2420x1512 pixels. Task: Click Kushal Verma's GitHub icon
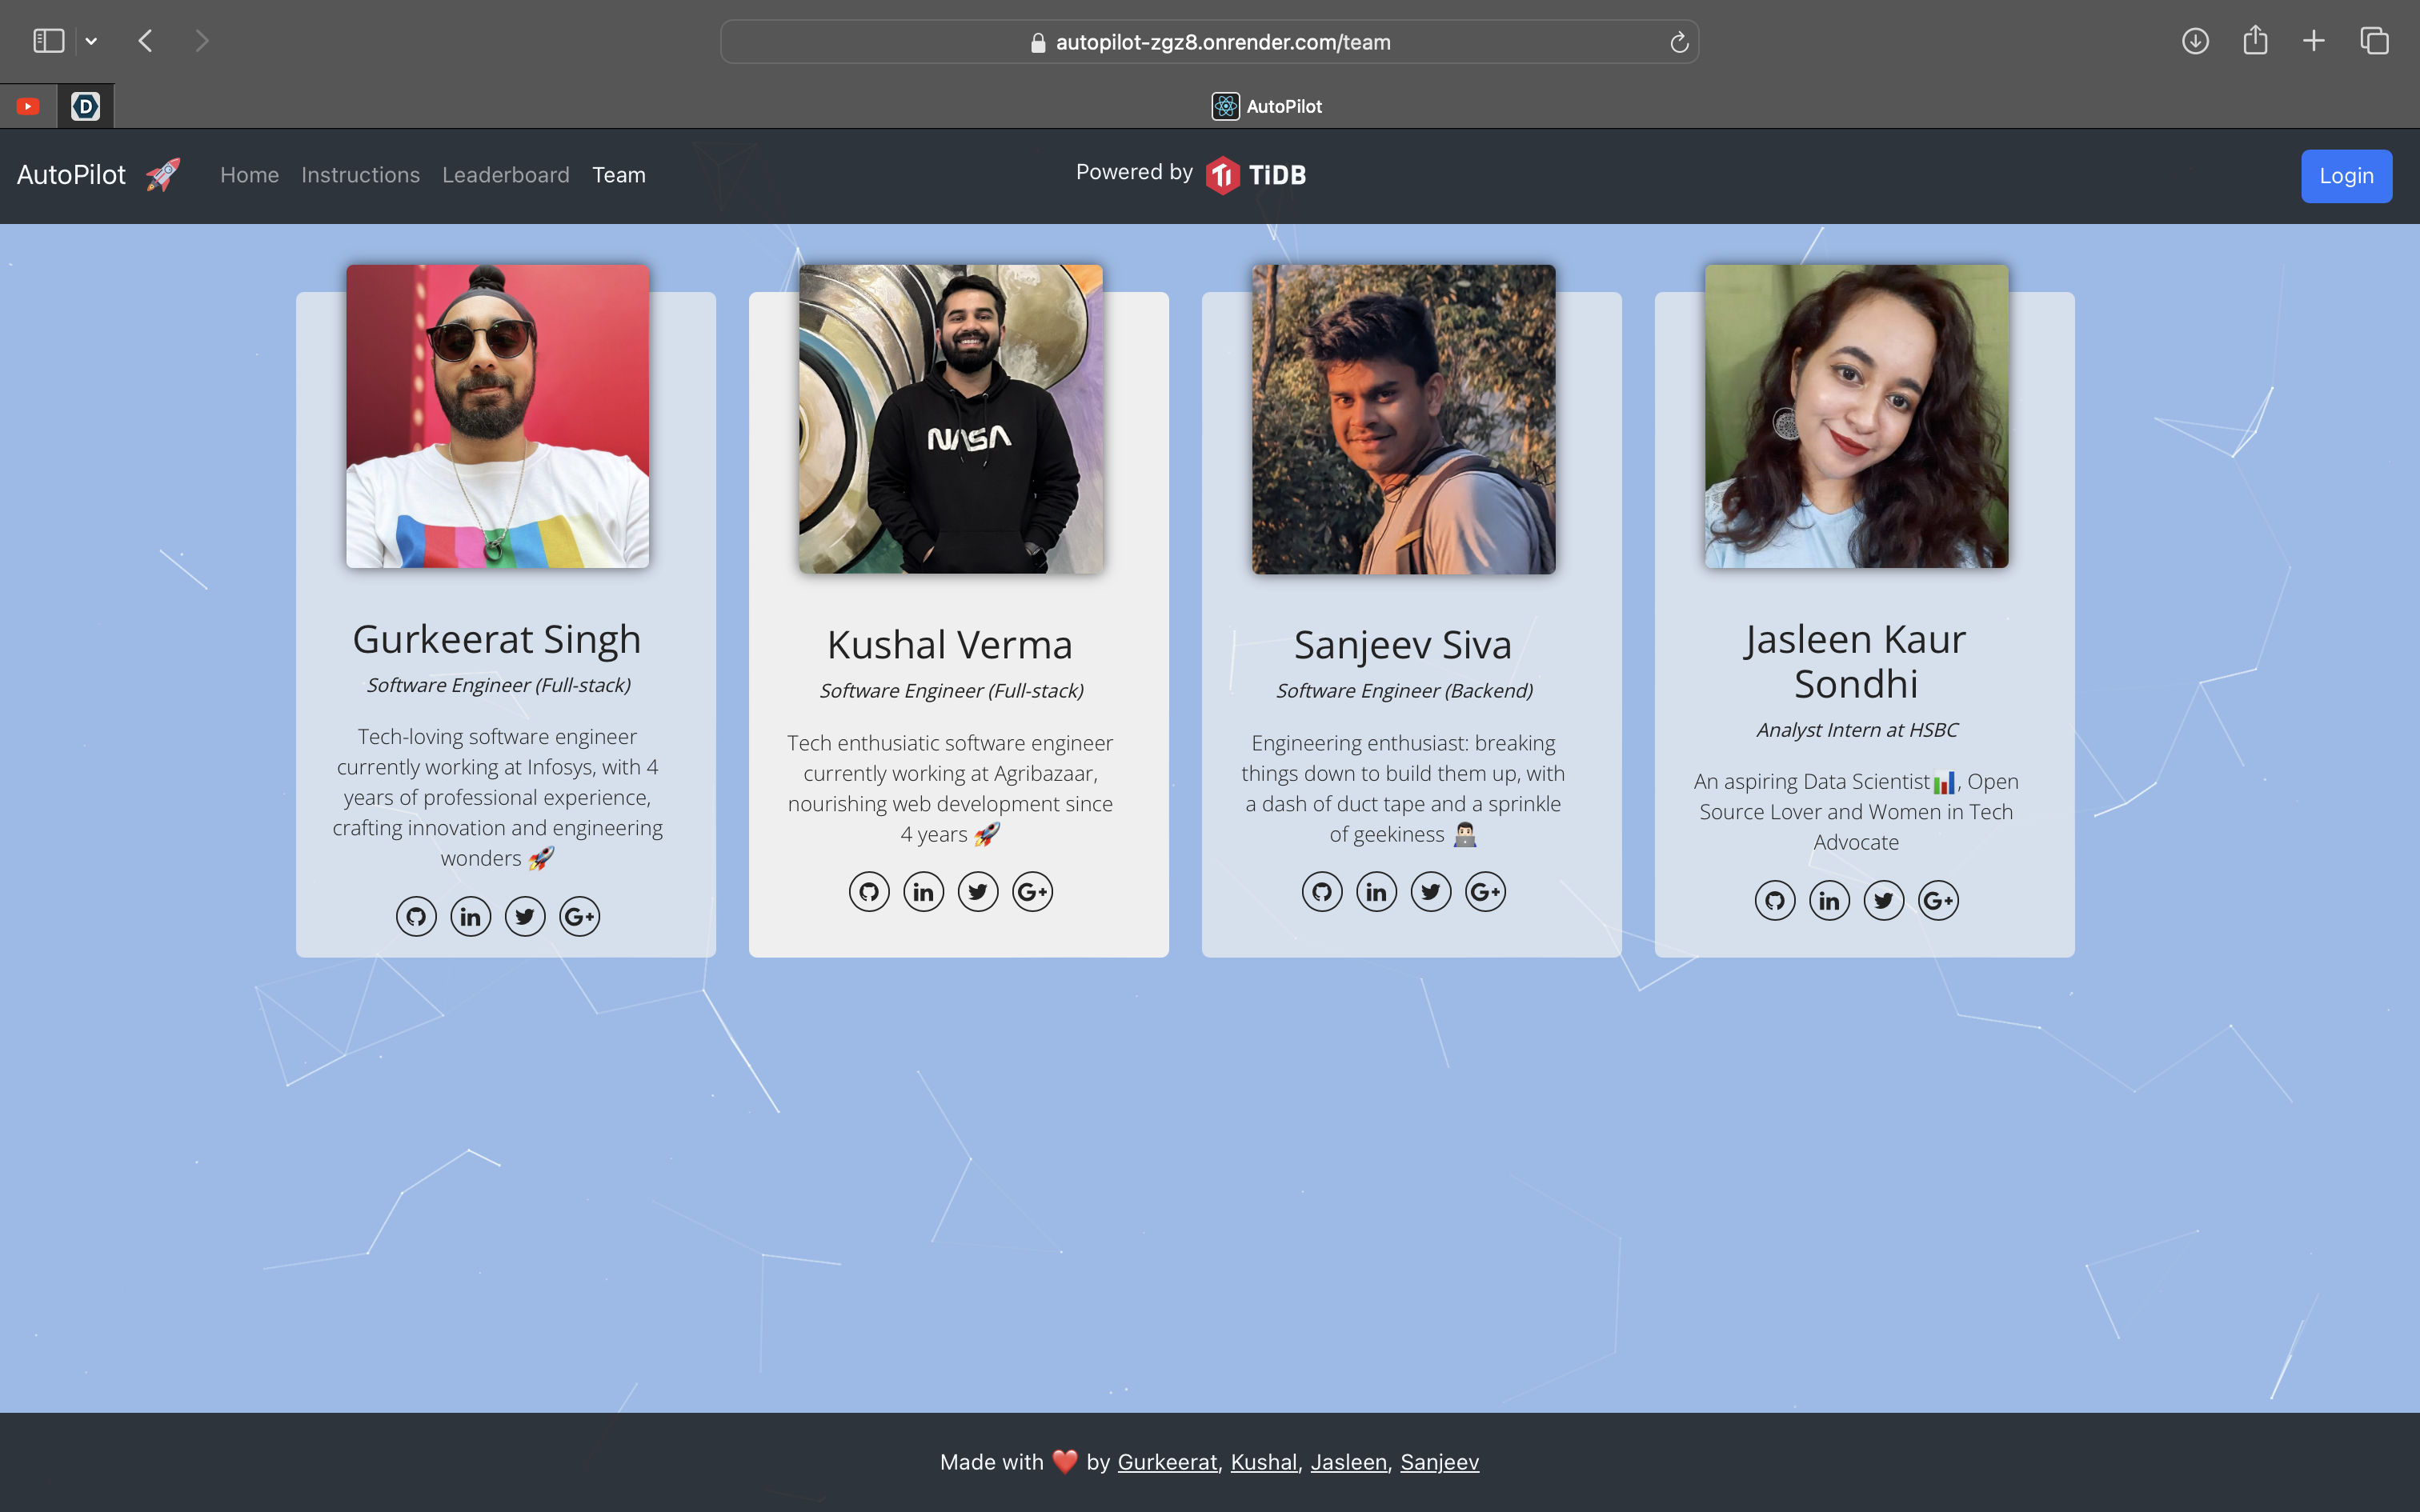(869, 891)
